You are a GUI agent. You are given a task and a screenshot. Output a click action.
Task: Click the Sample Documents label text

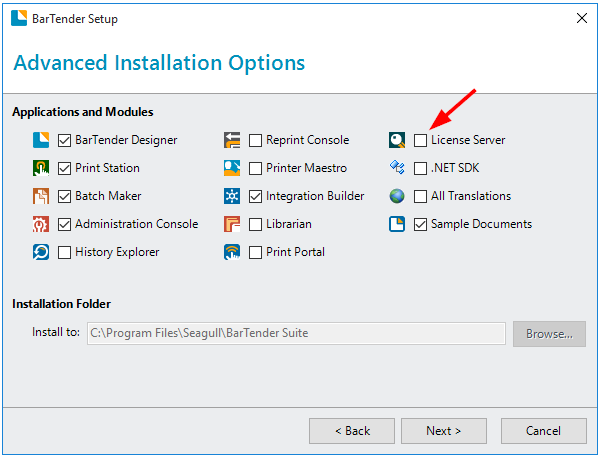point(481,224)
